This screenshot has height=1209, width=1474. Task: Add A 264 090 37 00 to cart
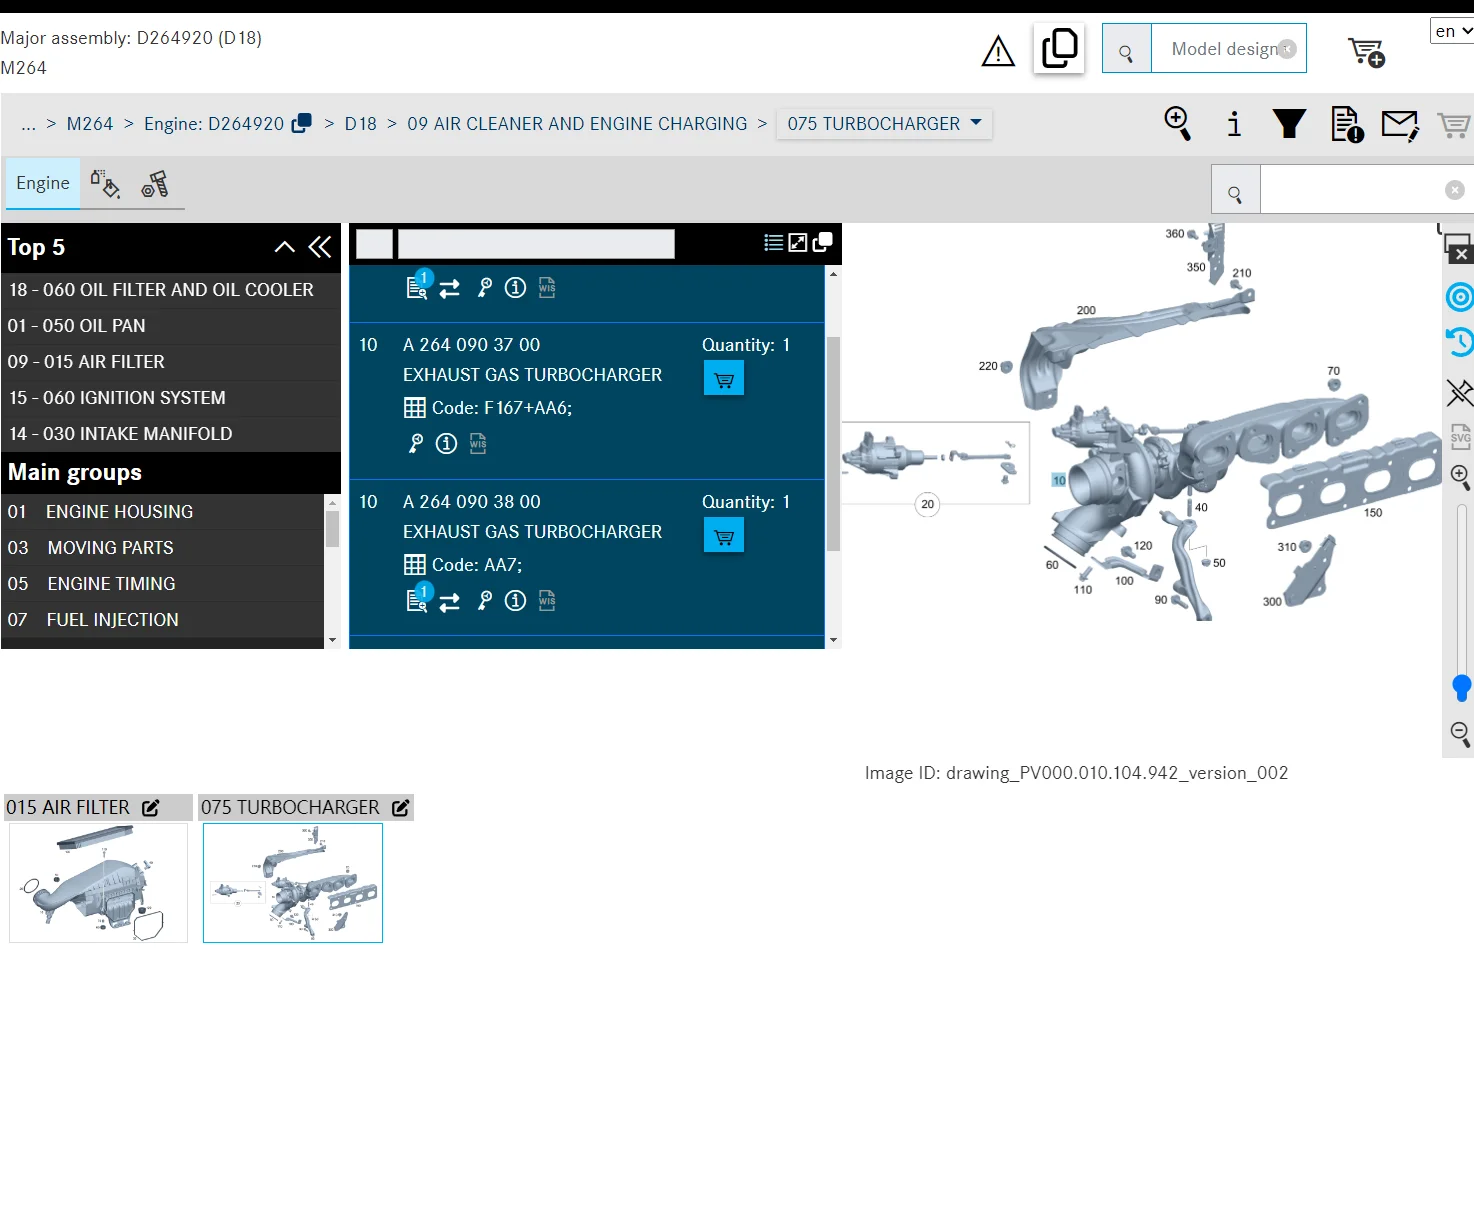[724, 379]
